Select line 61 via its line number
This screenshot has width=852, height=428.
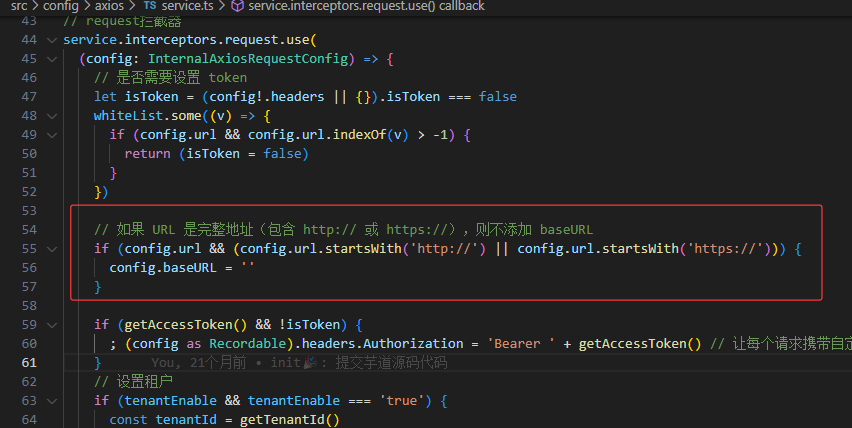[x=28, y=362]
